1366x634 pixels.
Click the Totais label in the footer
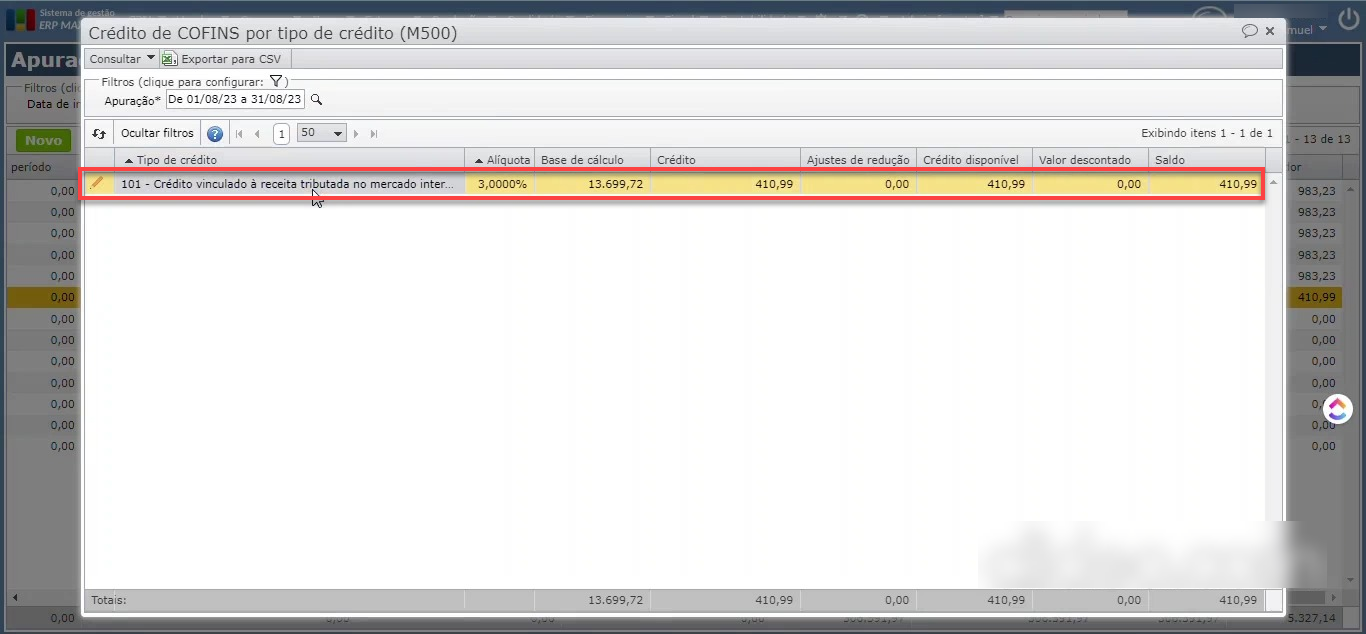click(109, 600)
